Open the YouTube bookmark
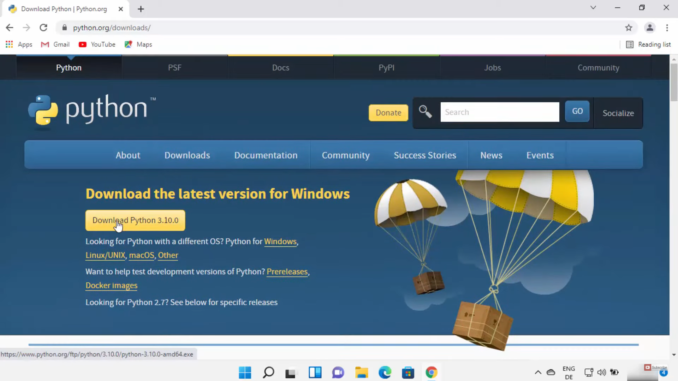 coord(97,44)
